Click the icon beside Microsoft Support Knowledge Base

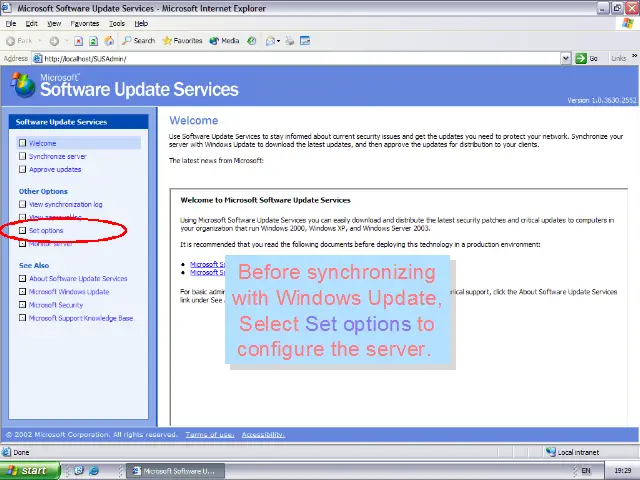[x=22, y=318]
